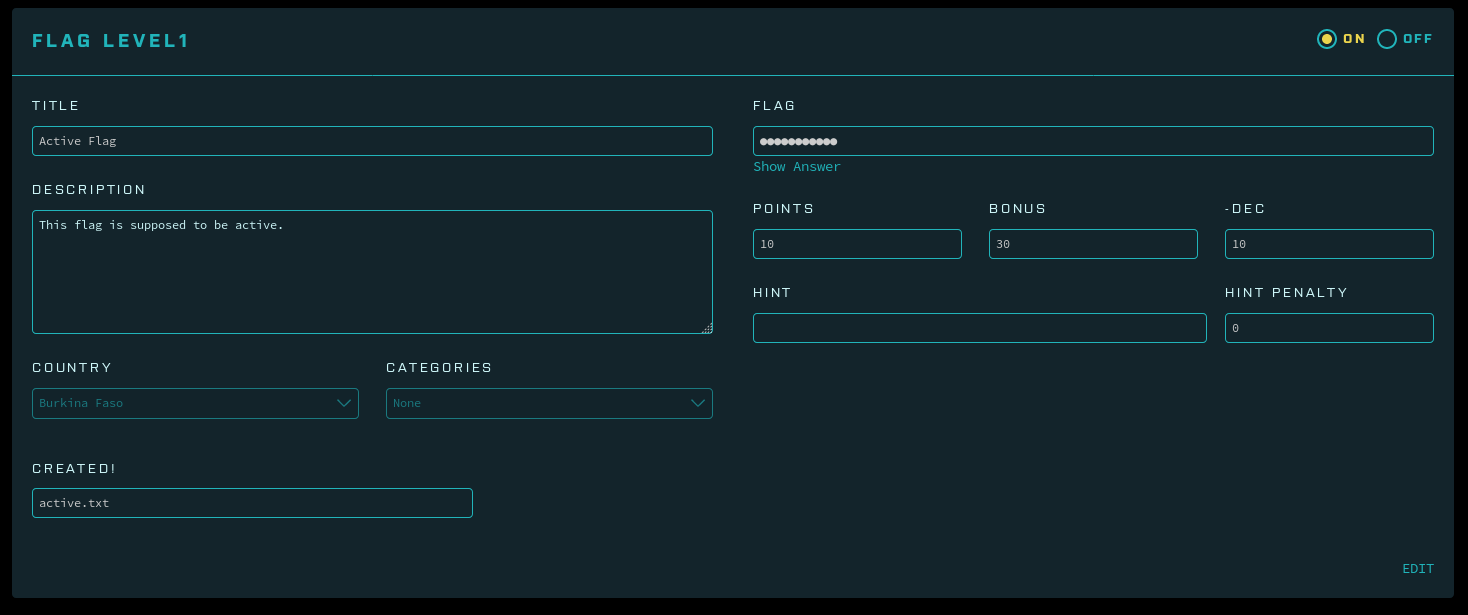Click the EDIT button
This screenshot has height=615, width=1468.
(1417, 569)
